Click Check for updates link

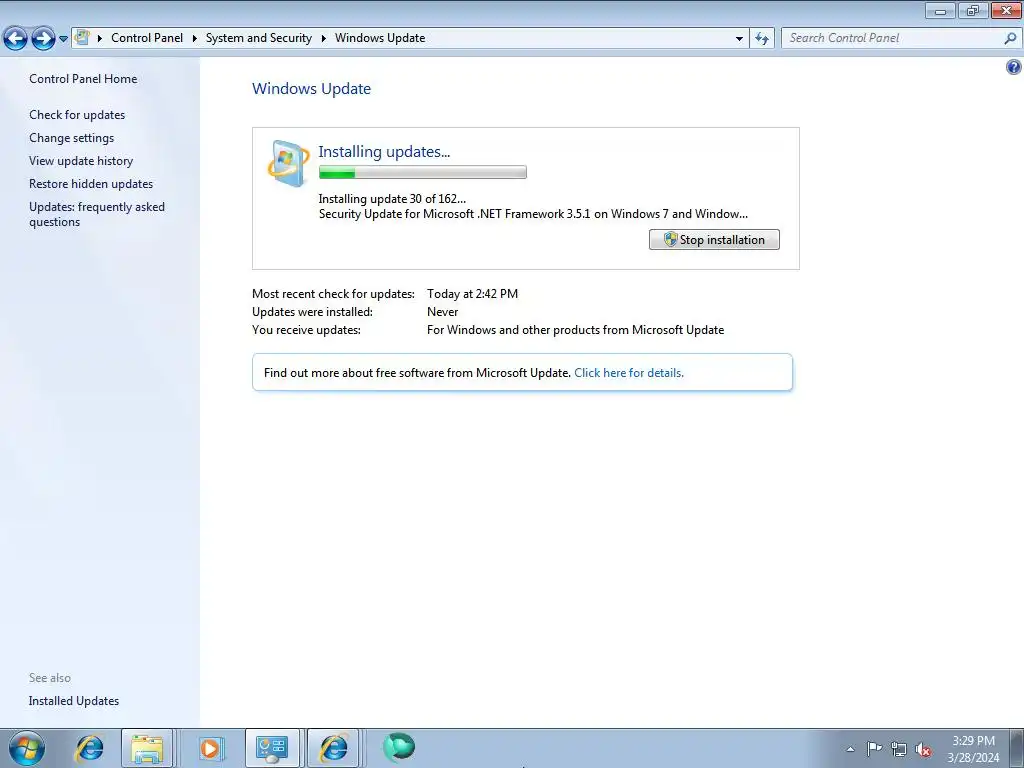coord(77,114)
